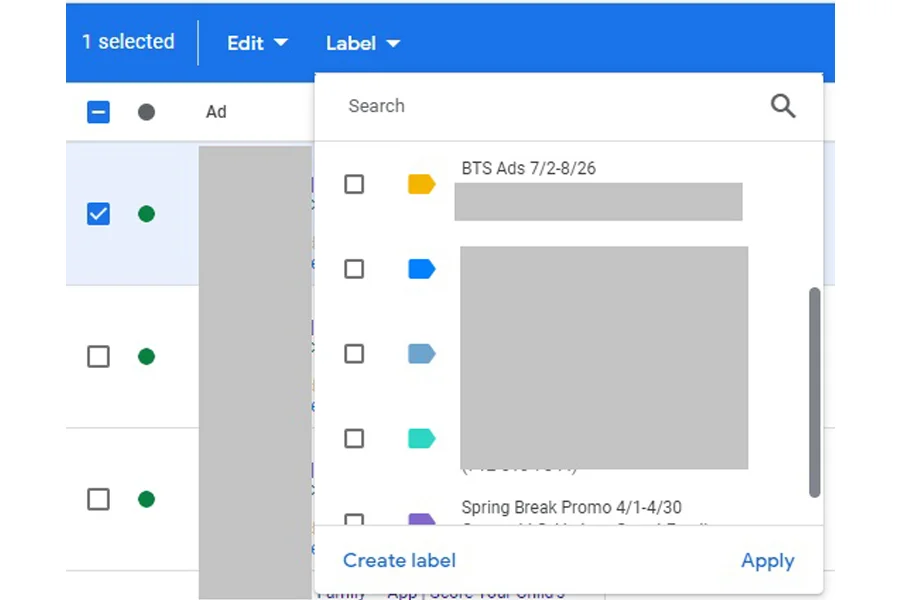Click the light blue label tag icon
The image size is (900, 600).
pos(421,354)
